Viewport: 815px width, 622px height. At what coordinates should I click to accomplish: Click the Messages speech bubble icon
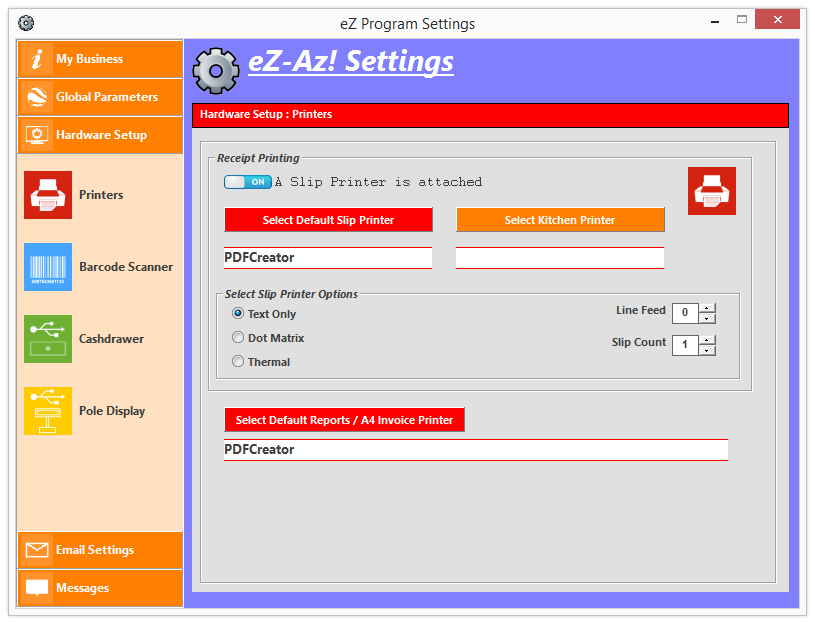tap(36, 587)
